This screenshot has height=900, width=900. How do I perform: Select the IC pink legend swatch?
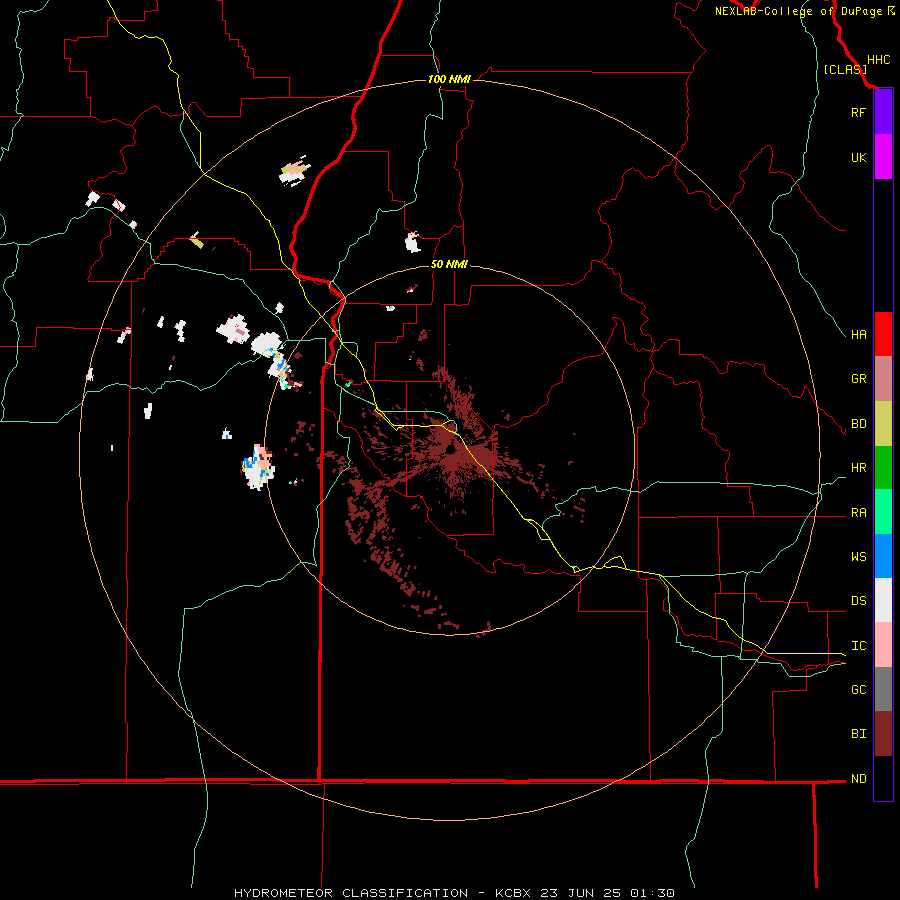(883, 645)
